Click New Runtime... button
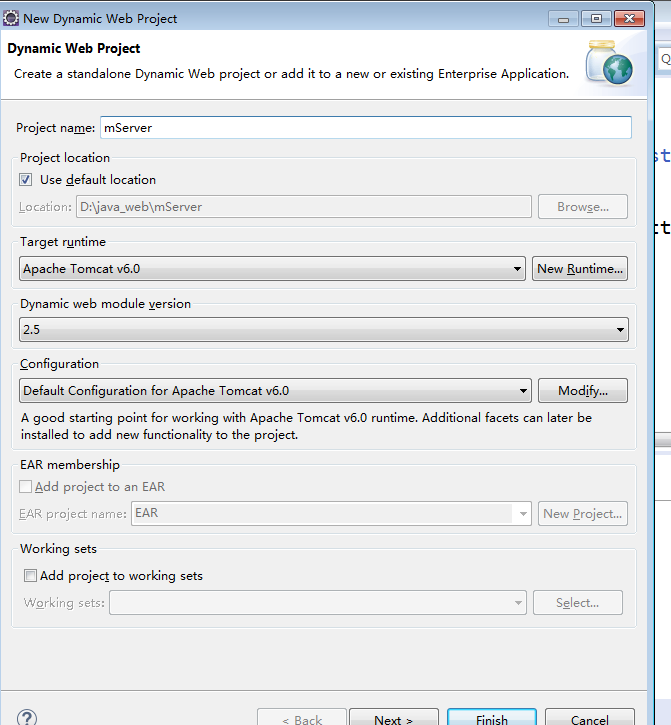This screenshot has height=725, width=671. click(x=579, y=269)
